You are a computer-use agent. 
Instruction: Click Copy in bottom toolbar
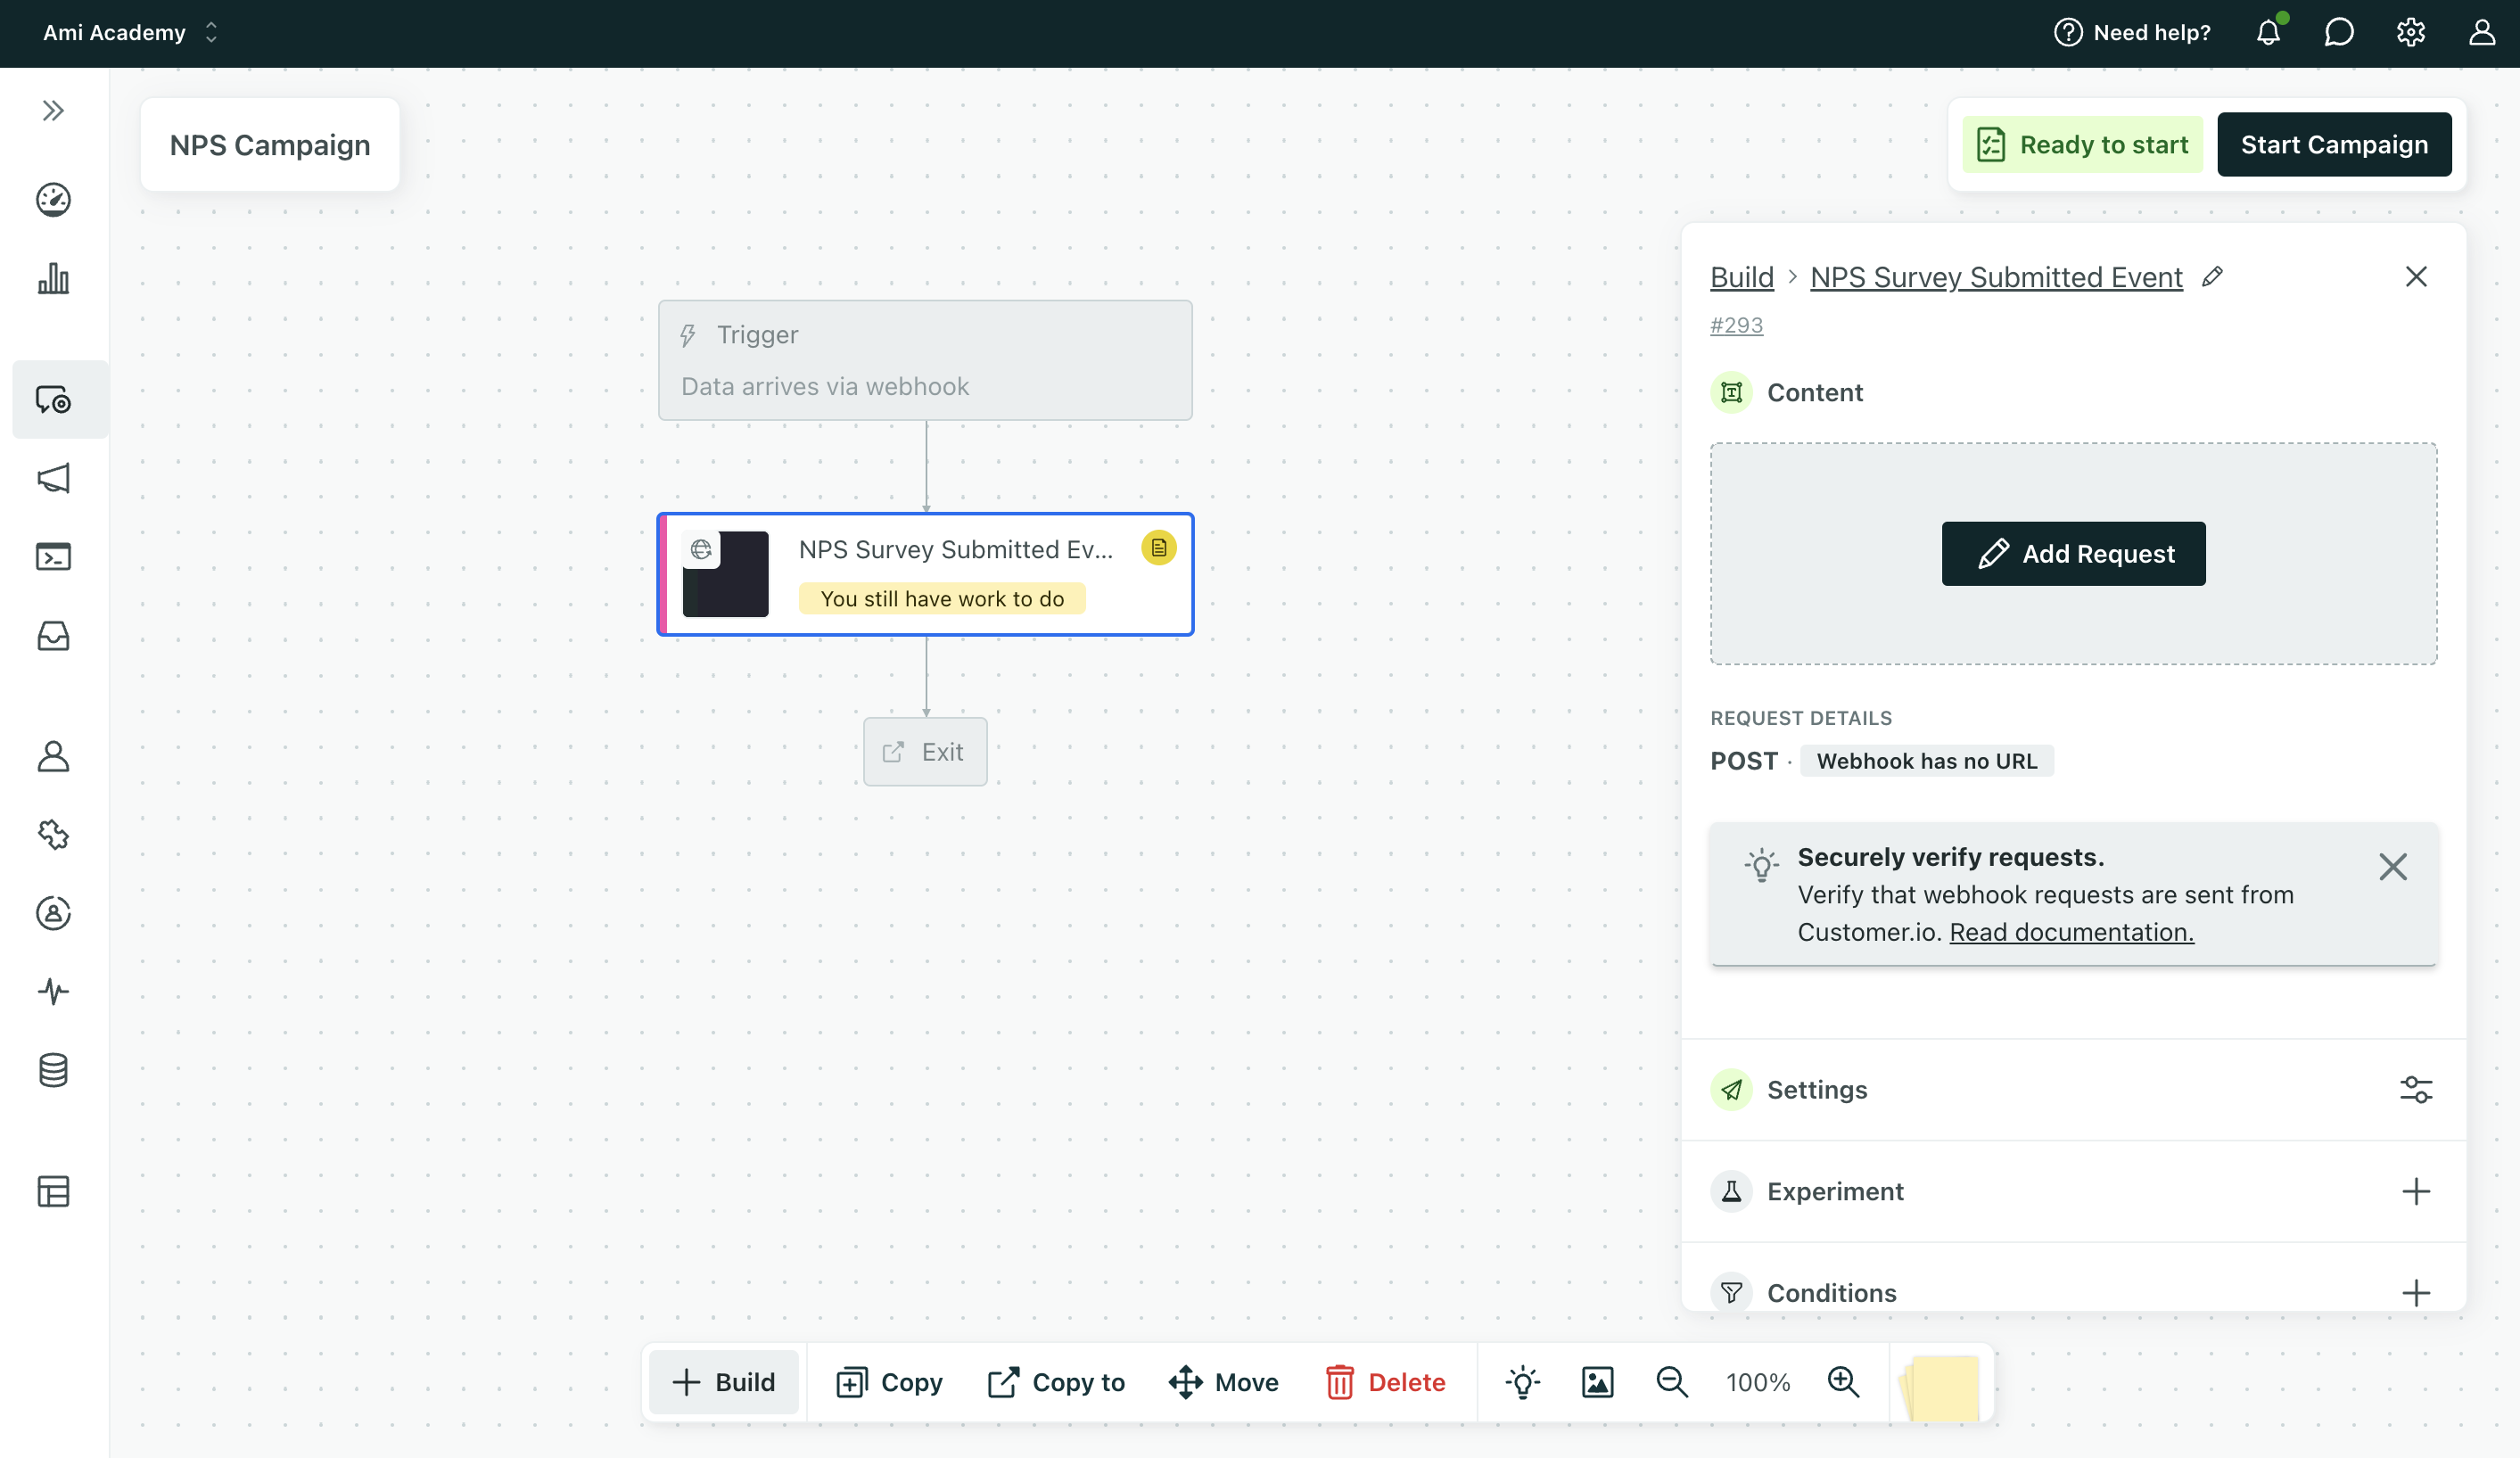(x=889, y=1383)
